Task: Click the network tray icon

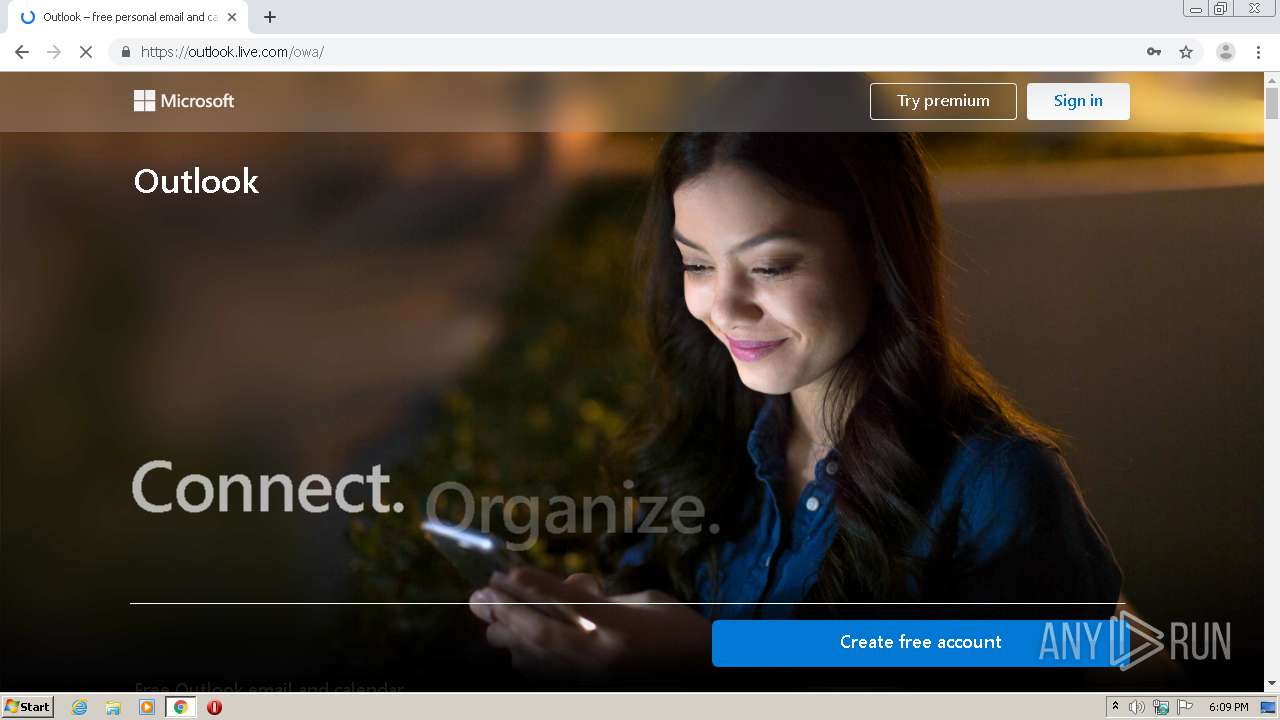Action: pyautogui.click(x=1161, y=707)
